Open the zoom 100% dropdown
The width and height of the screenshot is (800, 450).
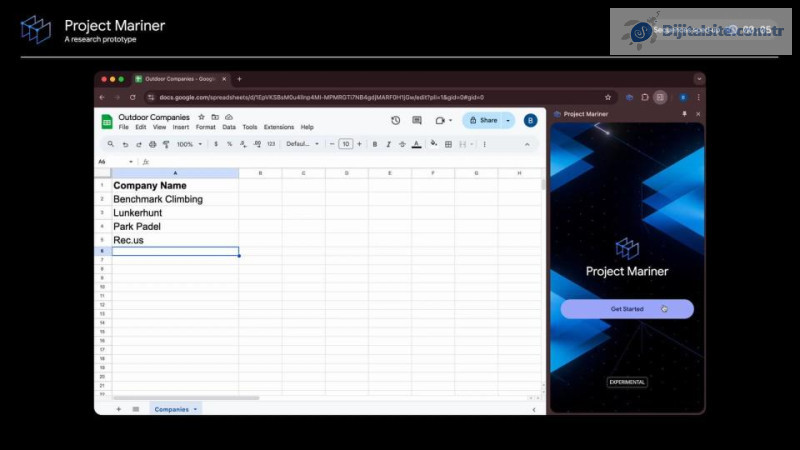[189, 144]
